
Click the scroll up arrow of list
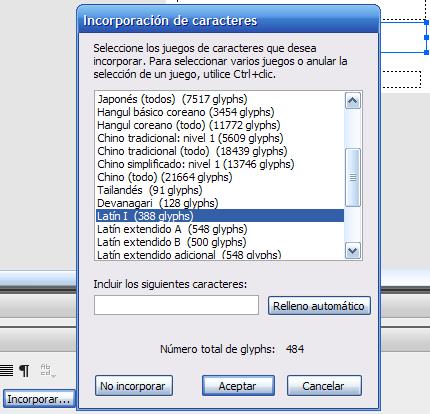point(353,101)
